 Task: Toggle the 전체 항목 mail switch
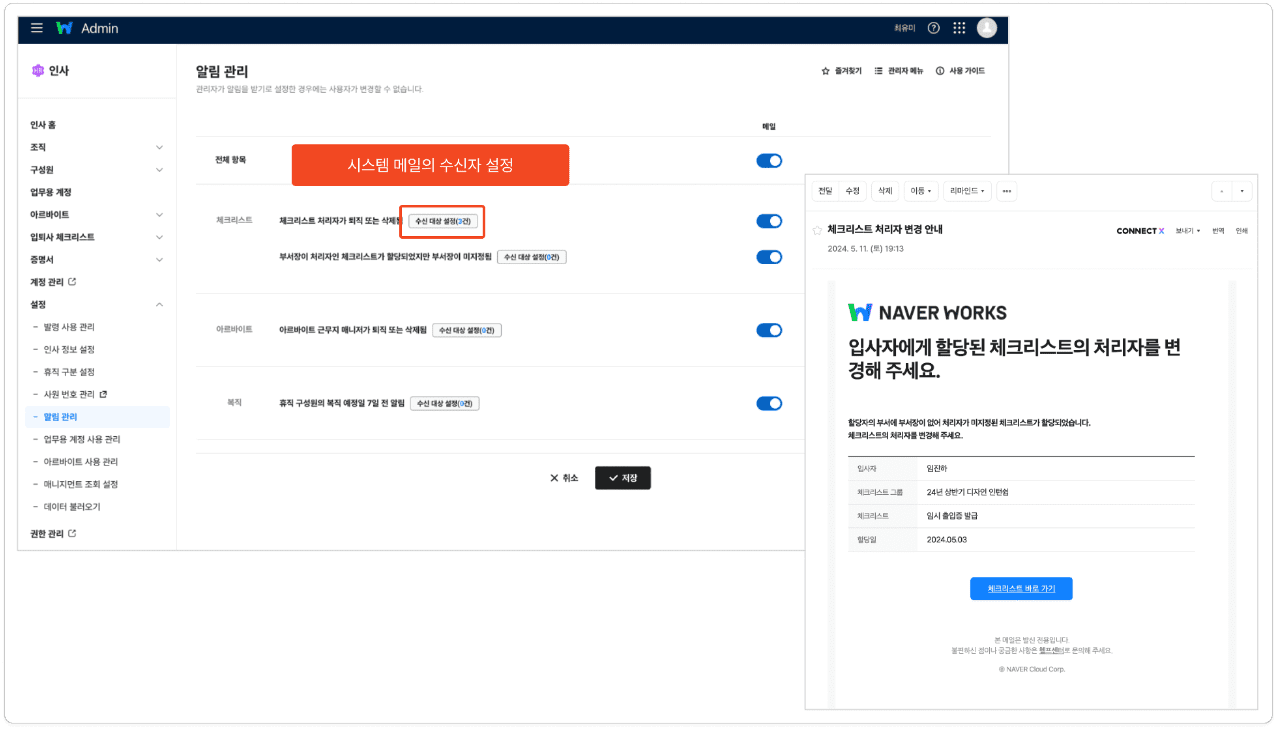pos(769,160)
